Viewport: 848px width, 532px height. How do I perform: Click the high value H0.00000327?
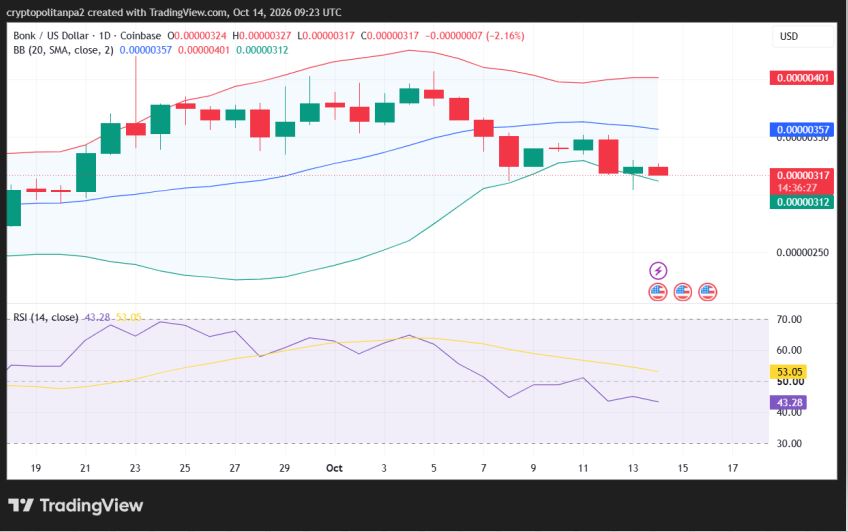262,36
